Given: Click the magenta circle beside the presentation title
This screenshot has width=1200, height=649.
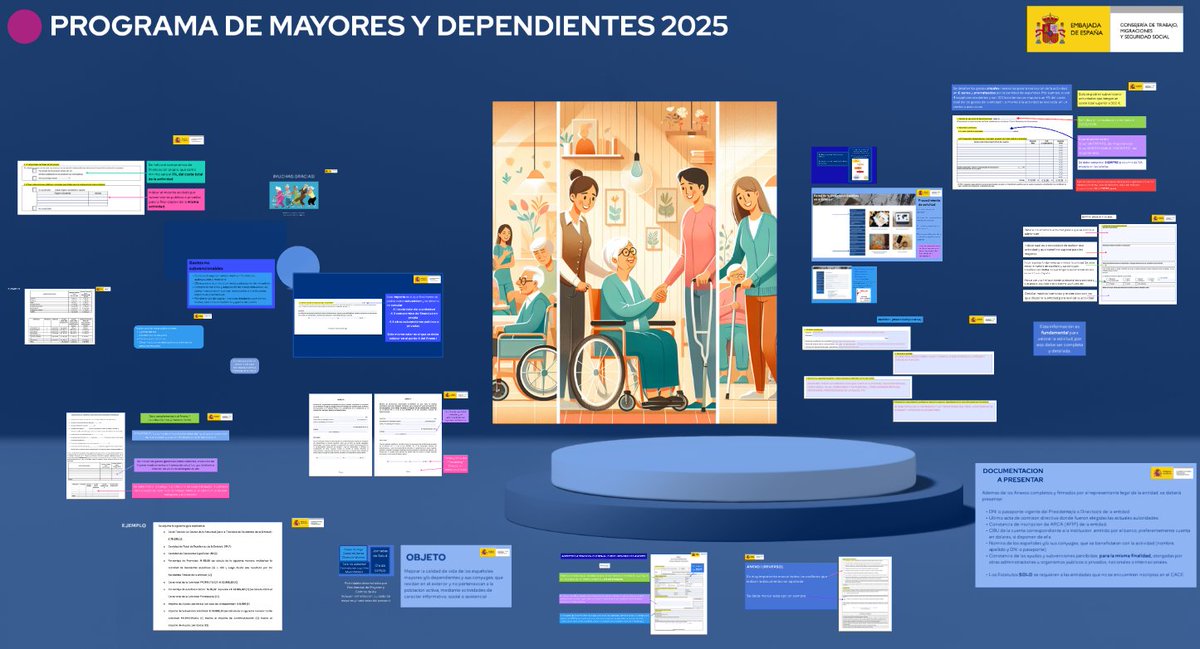Looking at the screenshot, I should coord(24,26).
